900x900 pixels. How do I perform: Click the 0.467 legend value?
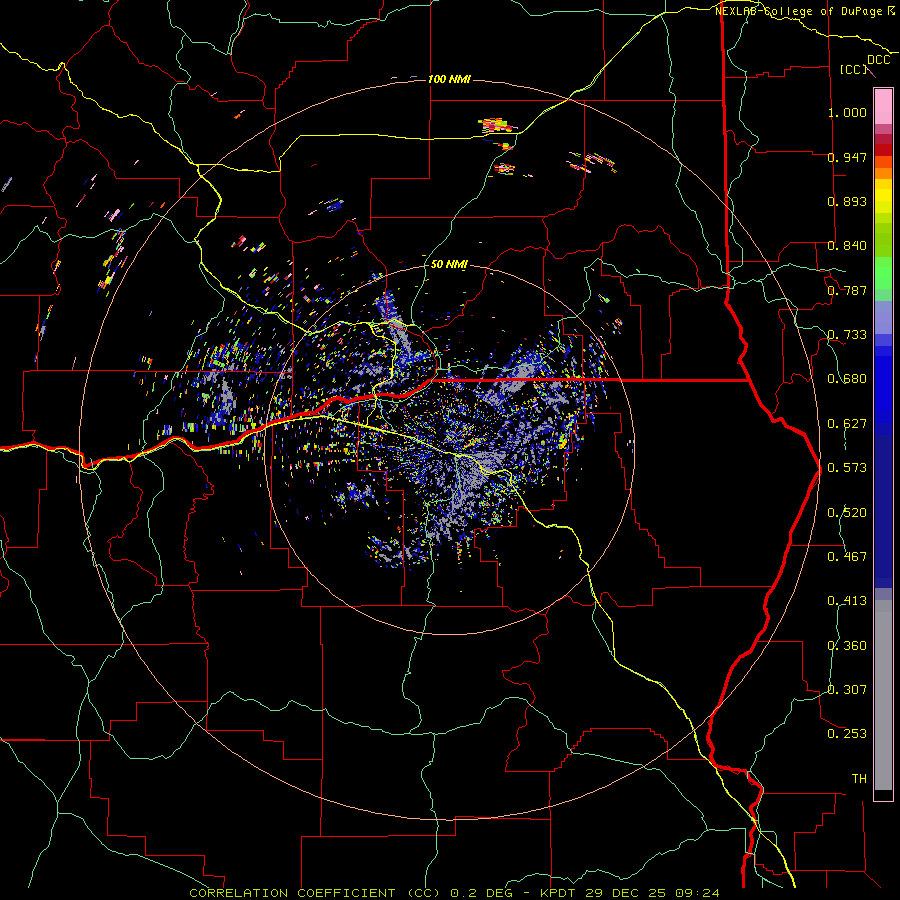coord(847,557)
